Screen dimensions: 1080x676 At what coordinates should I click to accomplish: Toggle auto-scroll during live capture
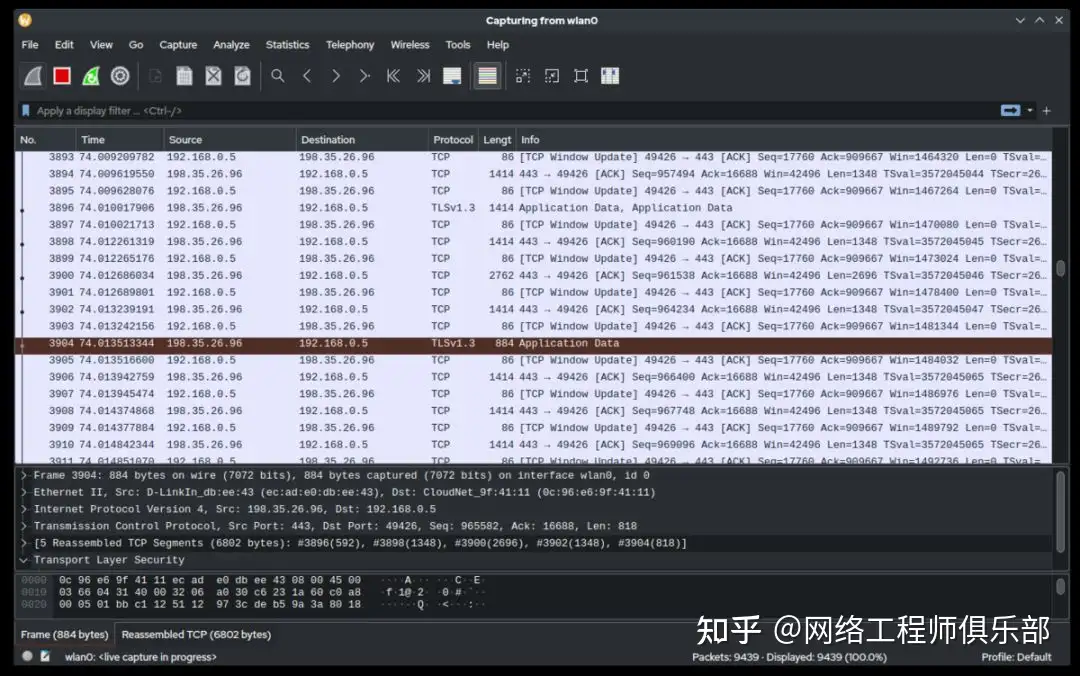451,75
